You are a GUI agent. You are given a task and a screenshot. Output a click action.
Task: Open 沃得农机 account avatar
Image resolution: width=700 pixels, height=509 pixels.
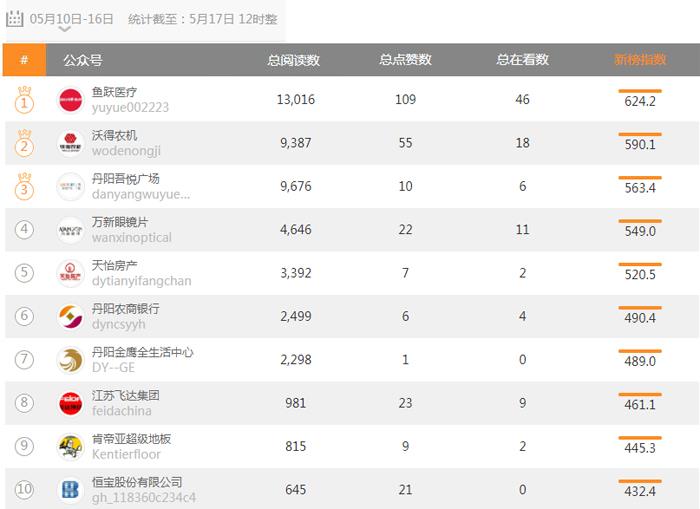[71, 143]
